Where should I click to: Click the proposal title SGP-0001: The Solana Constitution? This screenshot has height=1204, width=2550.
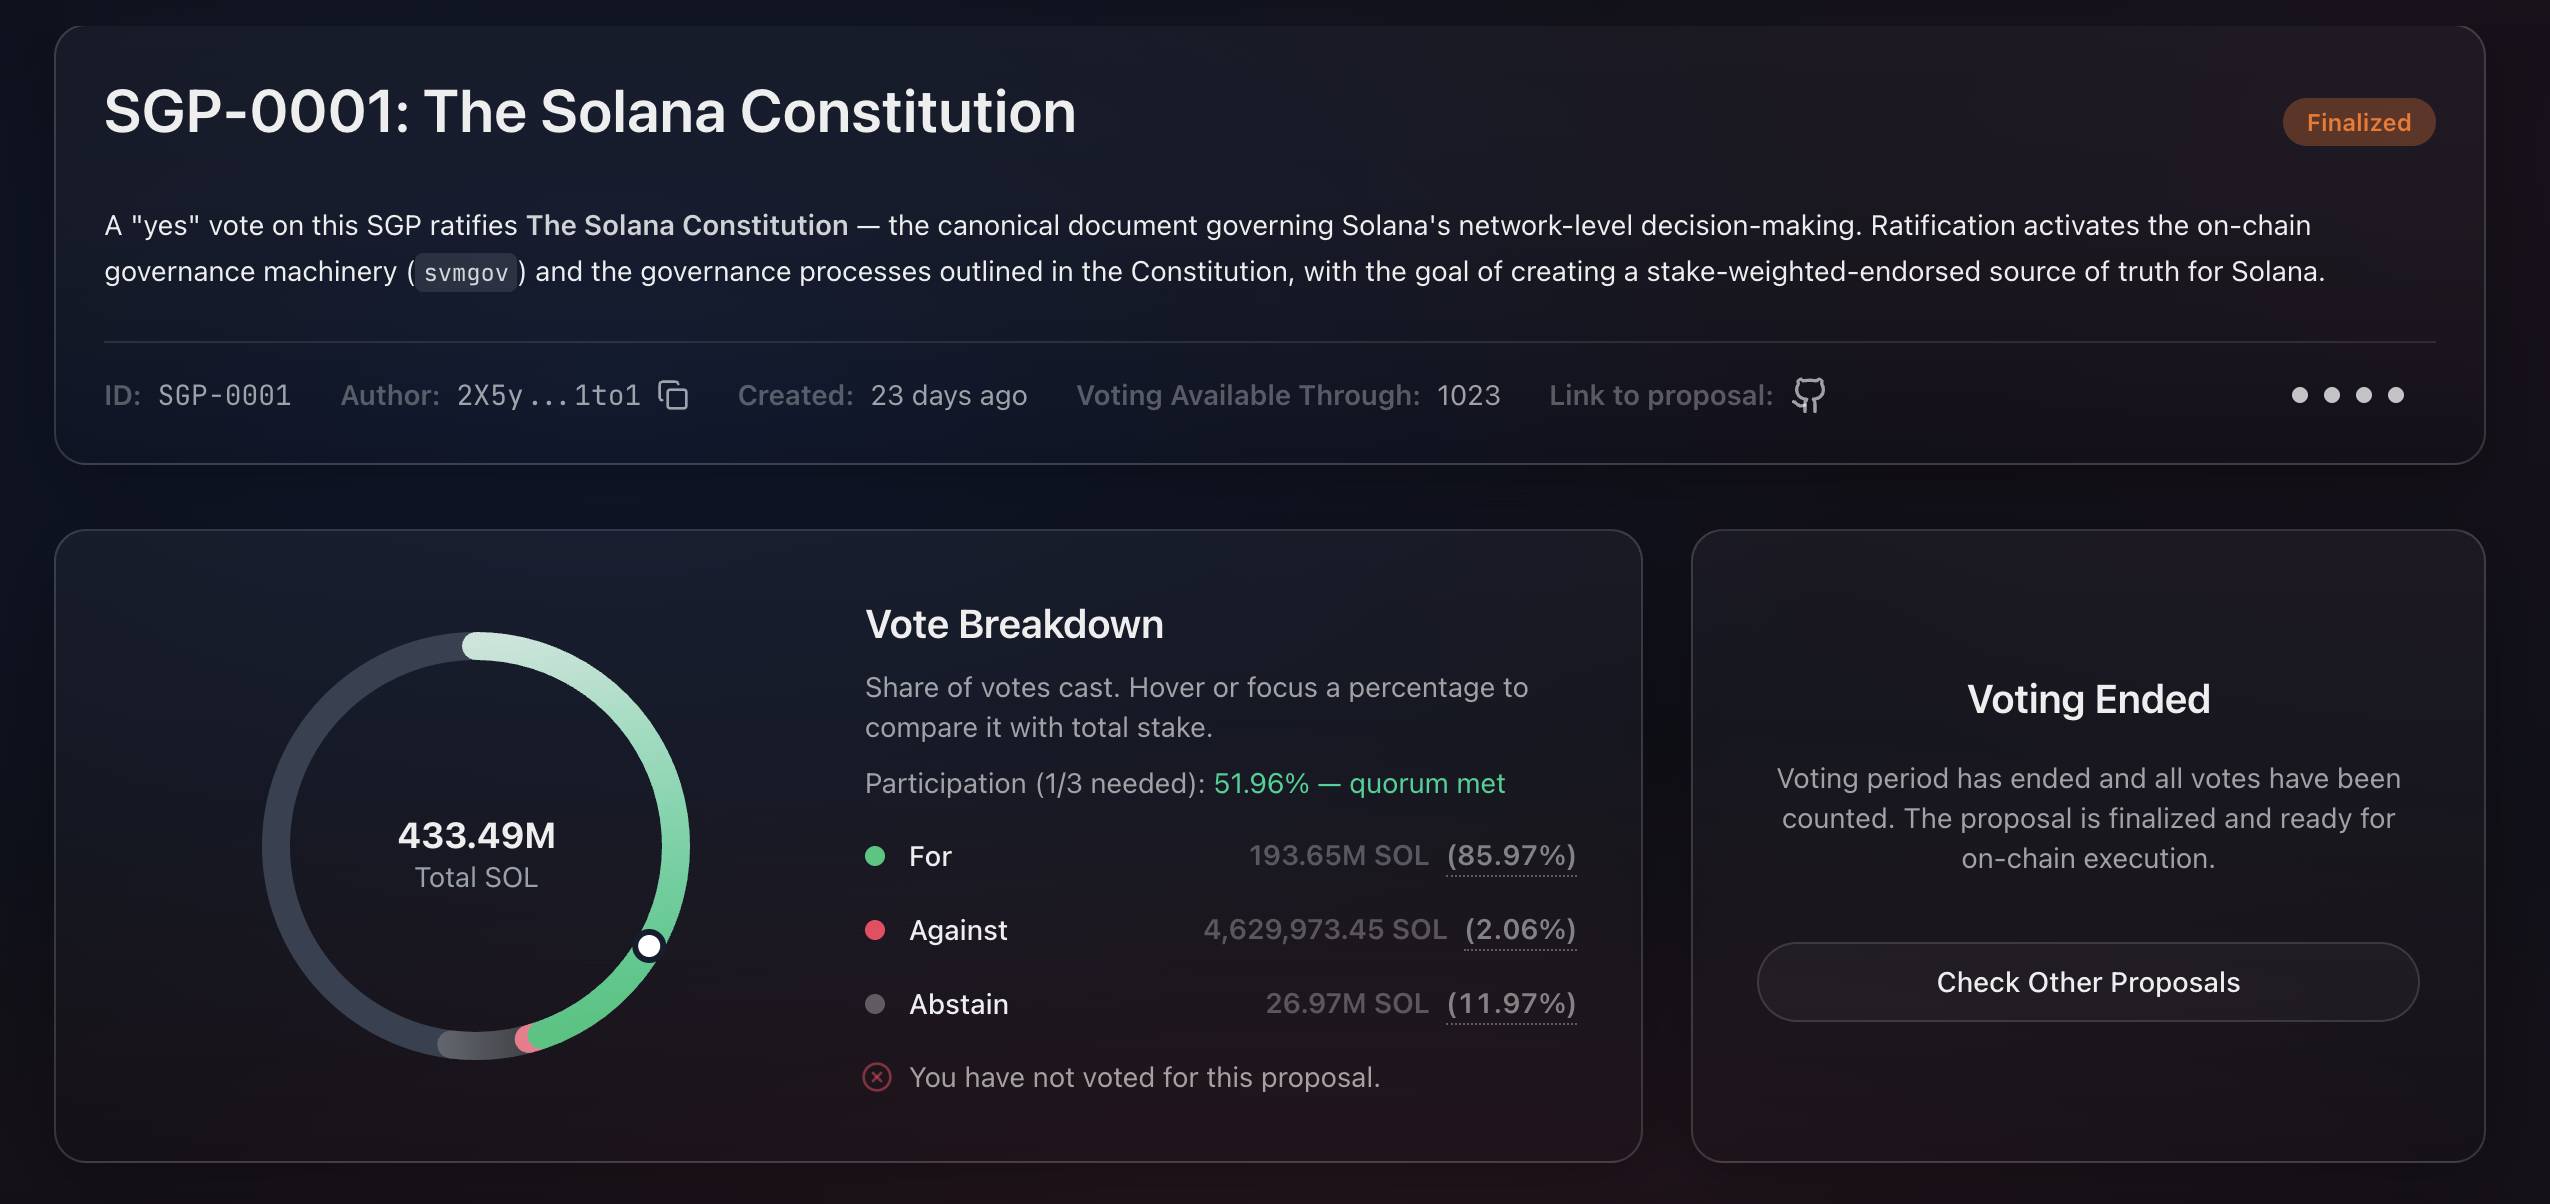[590, 111]
